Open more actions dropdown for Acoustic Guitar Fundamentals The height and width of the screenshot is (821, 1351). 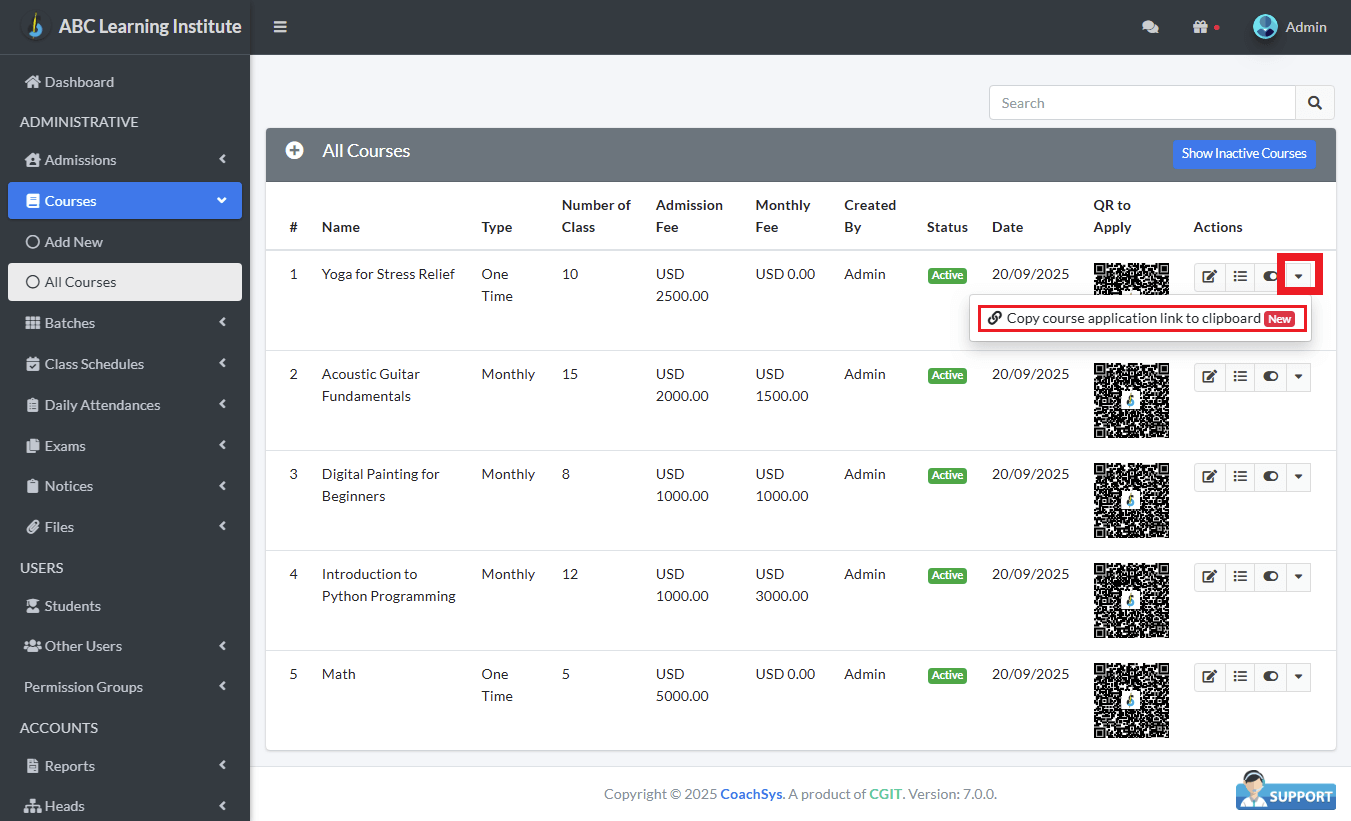click(x=1298, y=376)
